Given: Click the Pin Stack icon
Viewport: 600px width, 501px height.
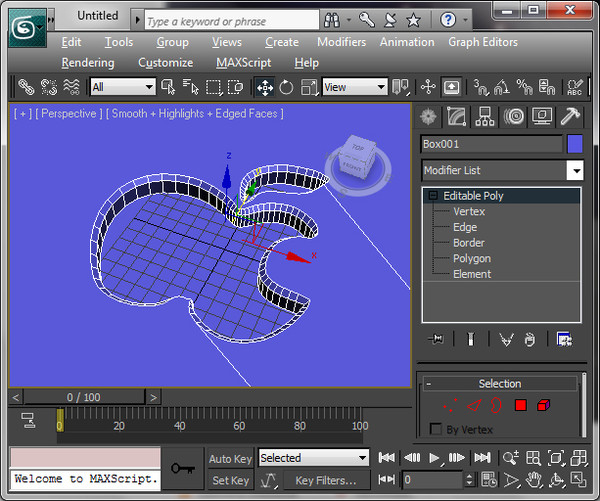Looking at the screenshot, I should [x=437, y=339].
